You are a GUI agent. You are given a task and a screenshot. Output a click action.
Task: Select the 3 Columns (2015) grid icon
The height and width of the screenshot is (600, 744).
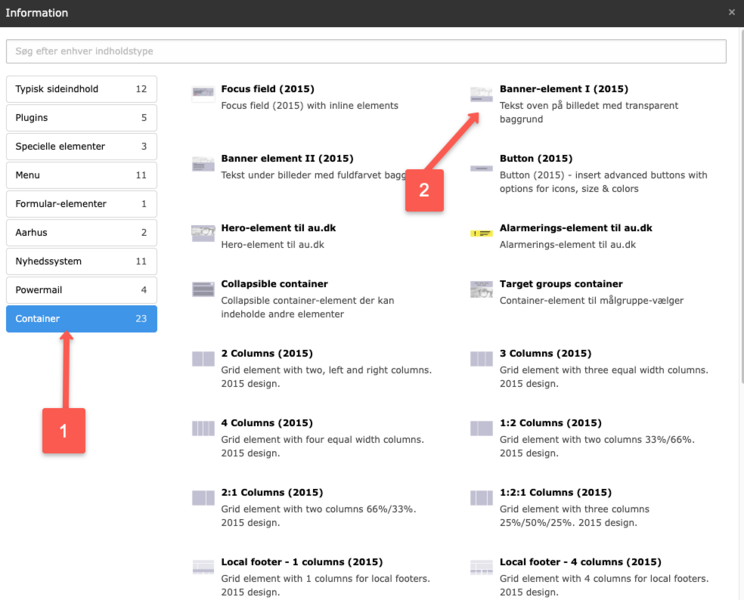tap(482, 359)
